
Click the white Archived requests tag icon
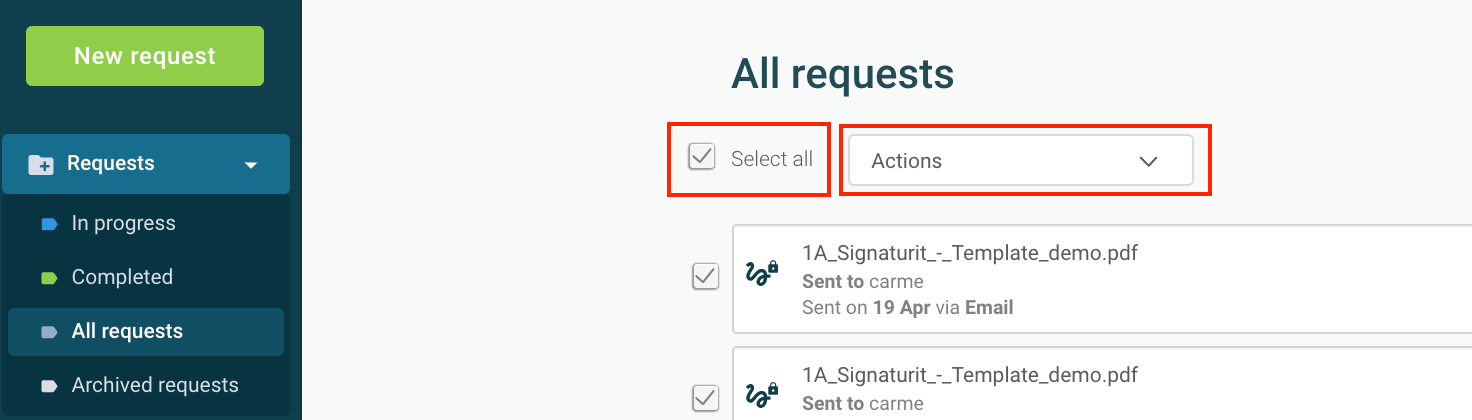click(x=49, y=386)
